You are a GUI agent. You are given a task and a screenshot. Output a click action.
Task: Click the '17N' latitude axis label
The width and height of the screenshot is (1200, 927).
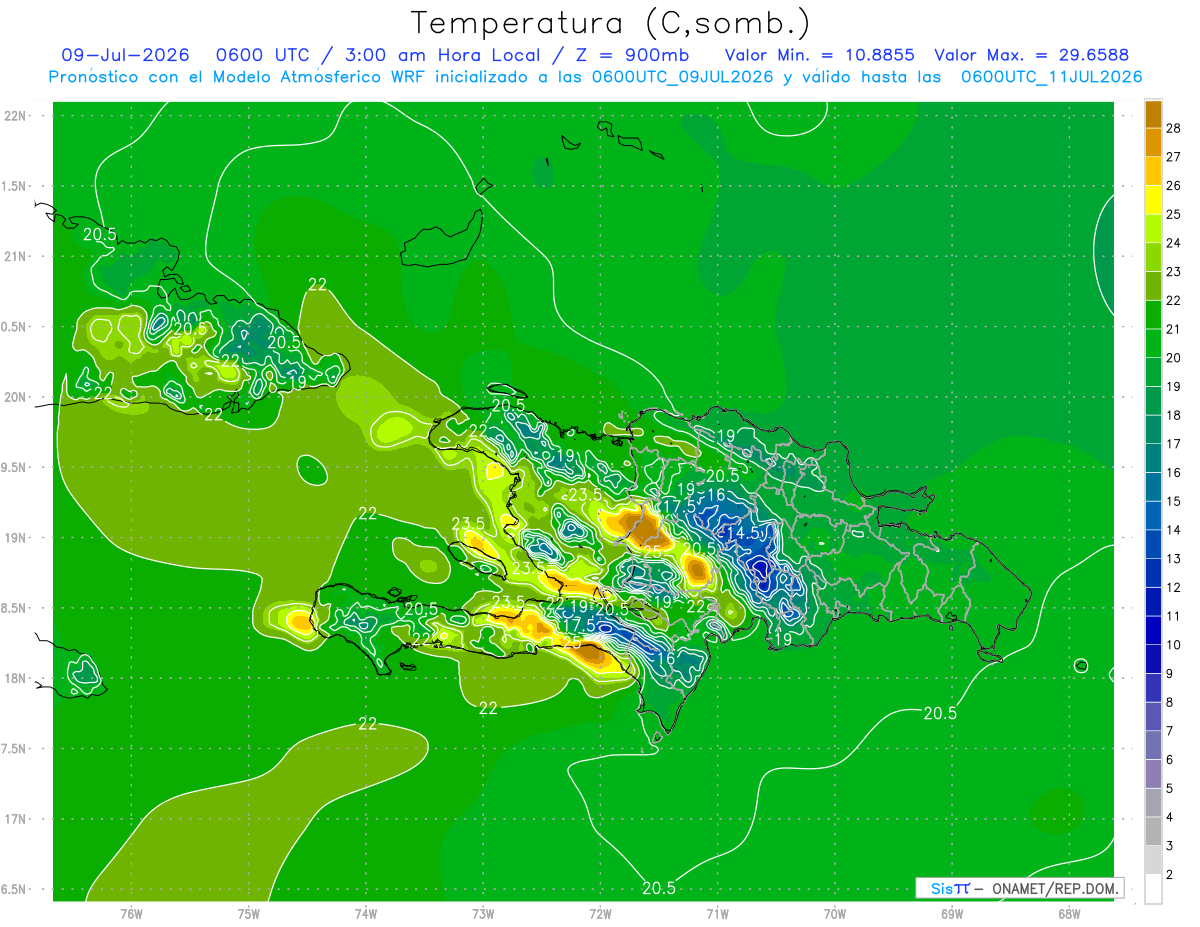[14, 819]
